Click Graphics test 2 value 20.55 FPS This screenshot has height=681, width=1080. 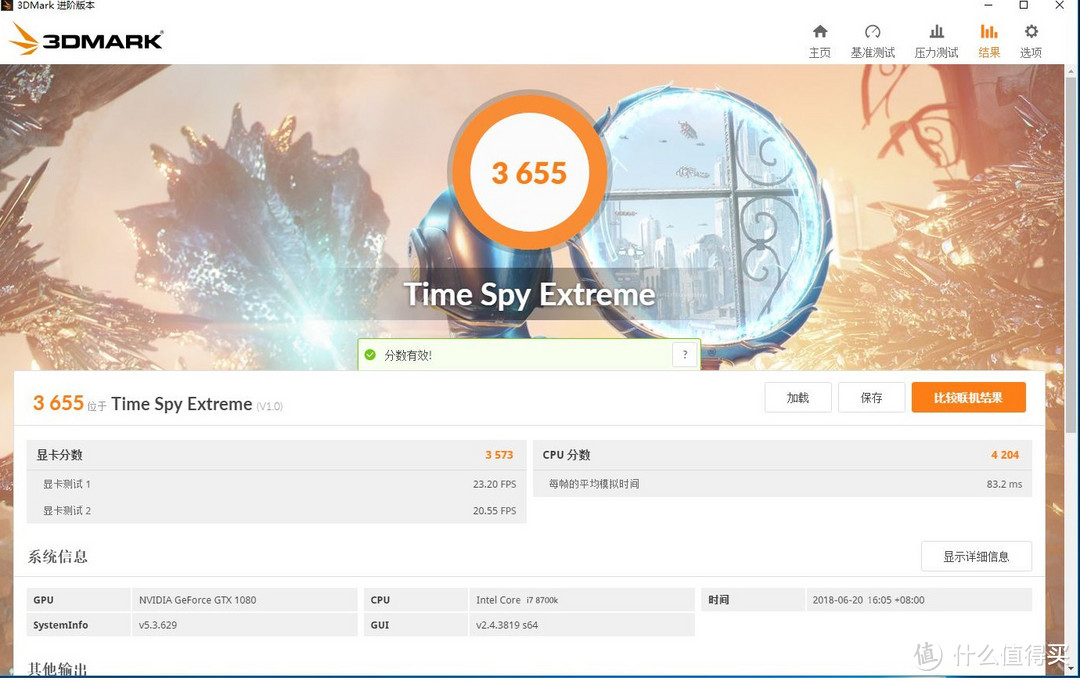coord(495,510)
